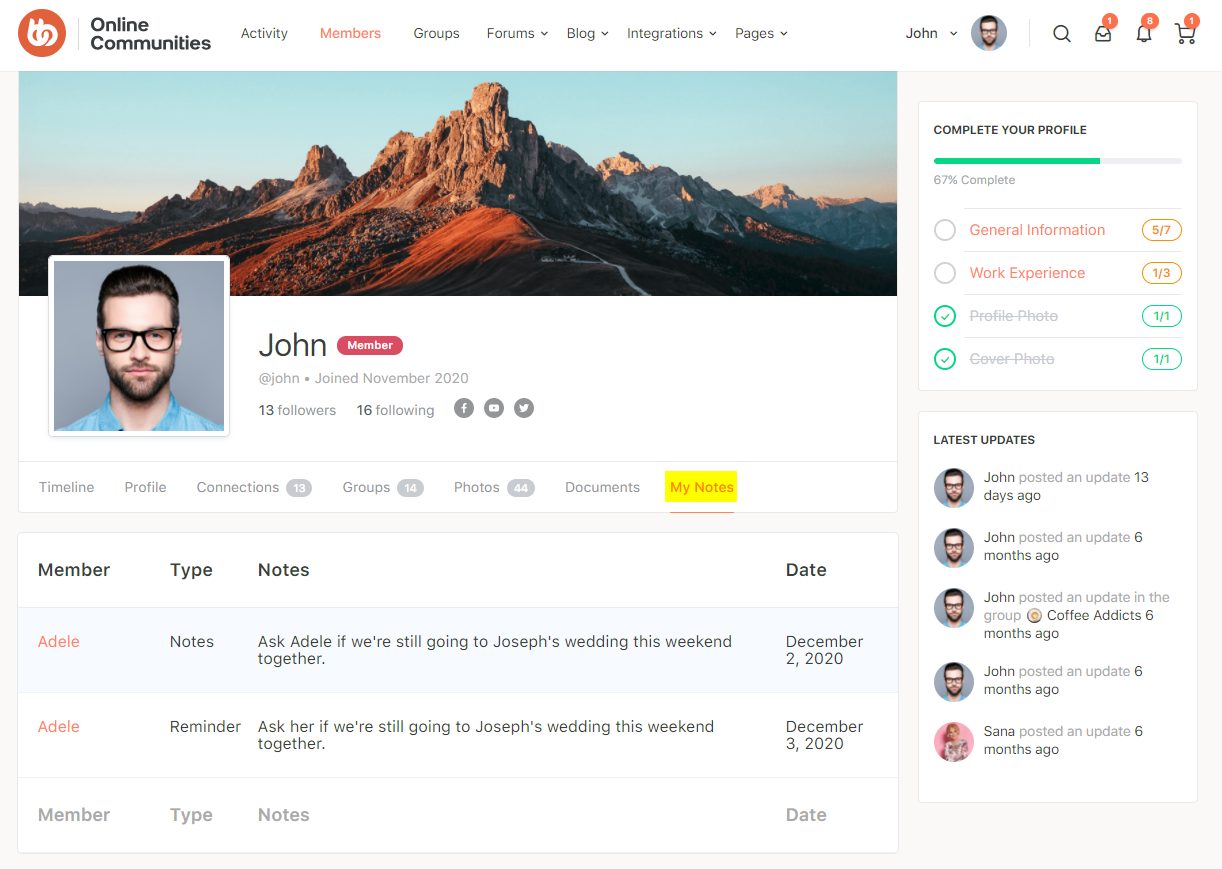The width and height of the screenshot is (1222, 869).
Task: Open the notifications bell icon
Action: point(1144,34)
